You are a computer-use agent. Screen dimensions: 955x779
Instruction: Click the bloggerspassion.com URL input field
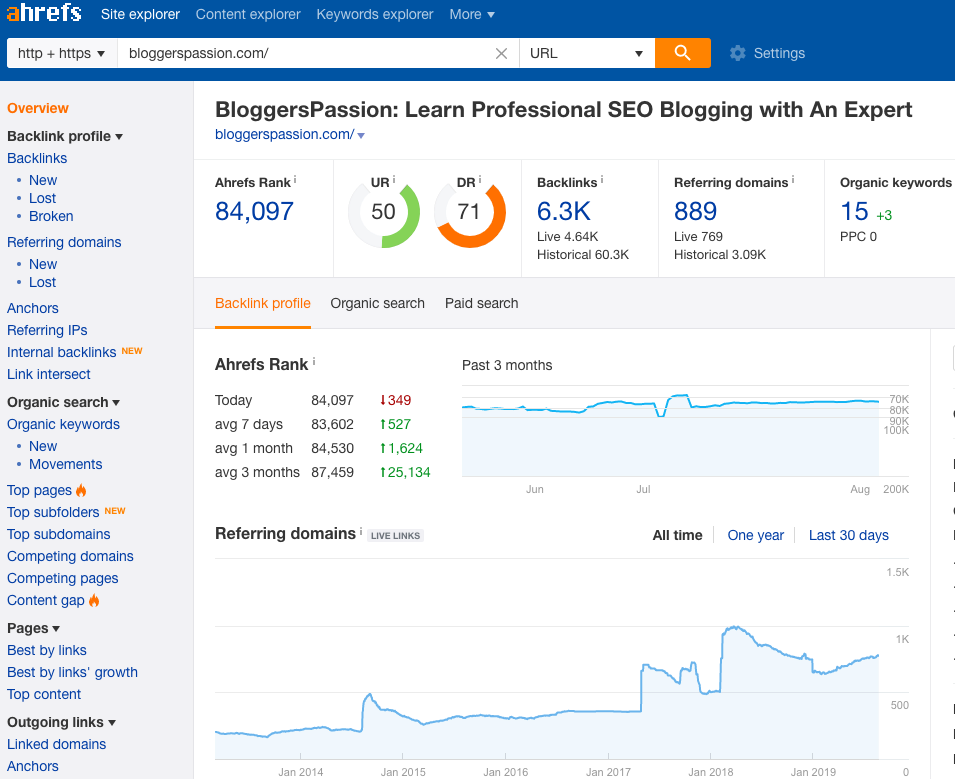pos(300,54)
